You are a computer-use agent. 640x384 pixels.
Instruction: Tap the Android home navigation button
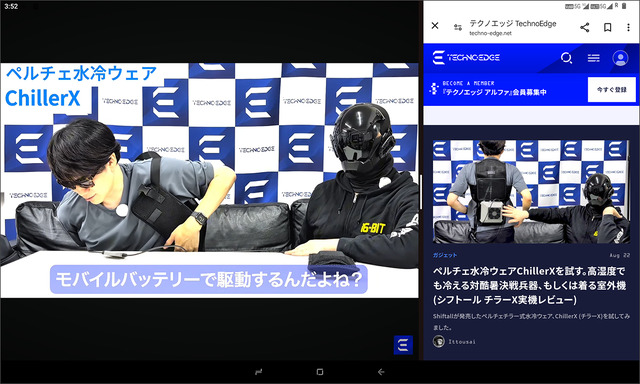click(x=320, y=372)
